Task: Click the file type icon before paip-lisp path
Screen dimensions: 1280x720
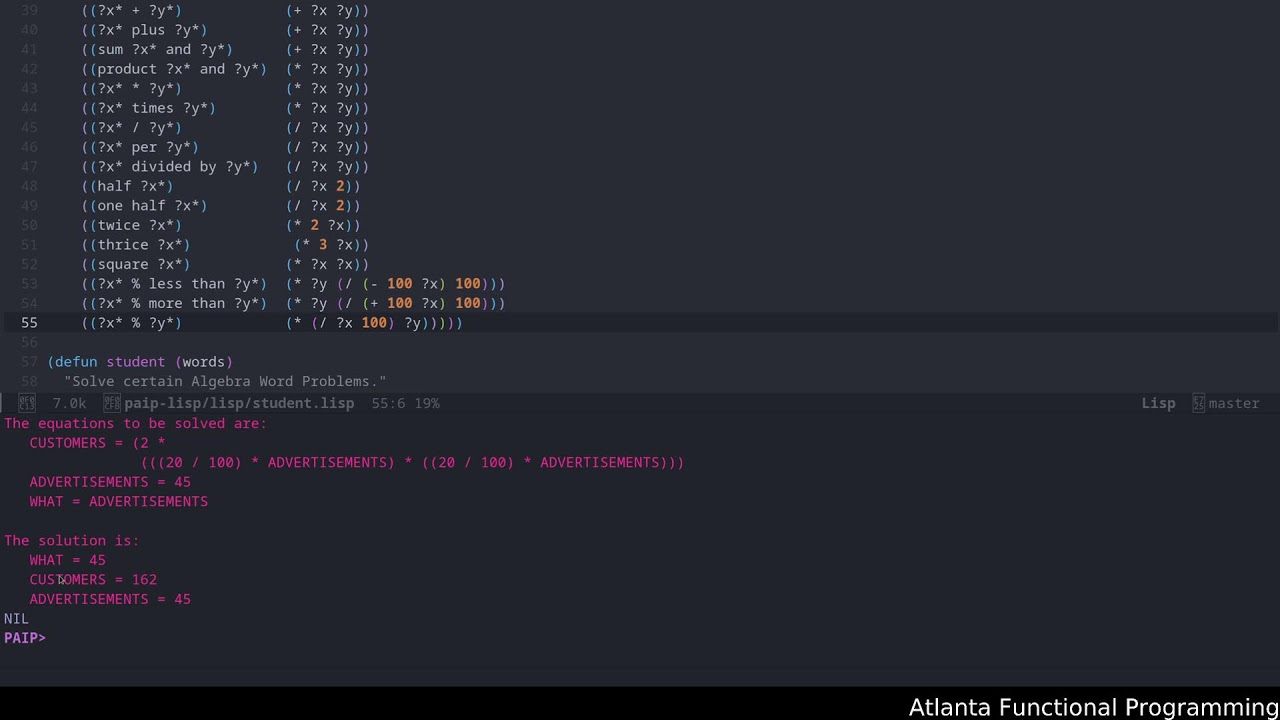Action: tap(112, 403)
